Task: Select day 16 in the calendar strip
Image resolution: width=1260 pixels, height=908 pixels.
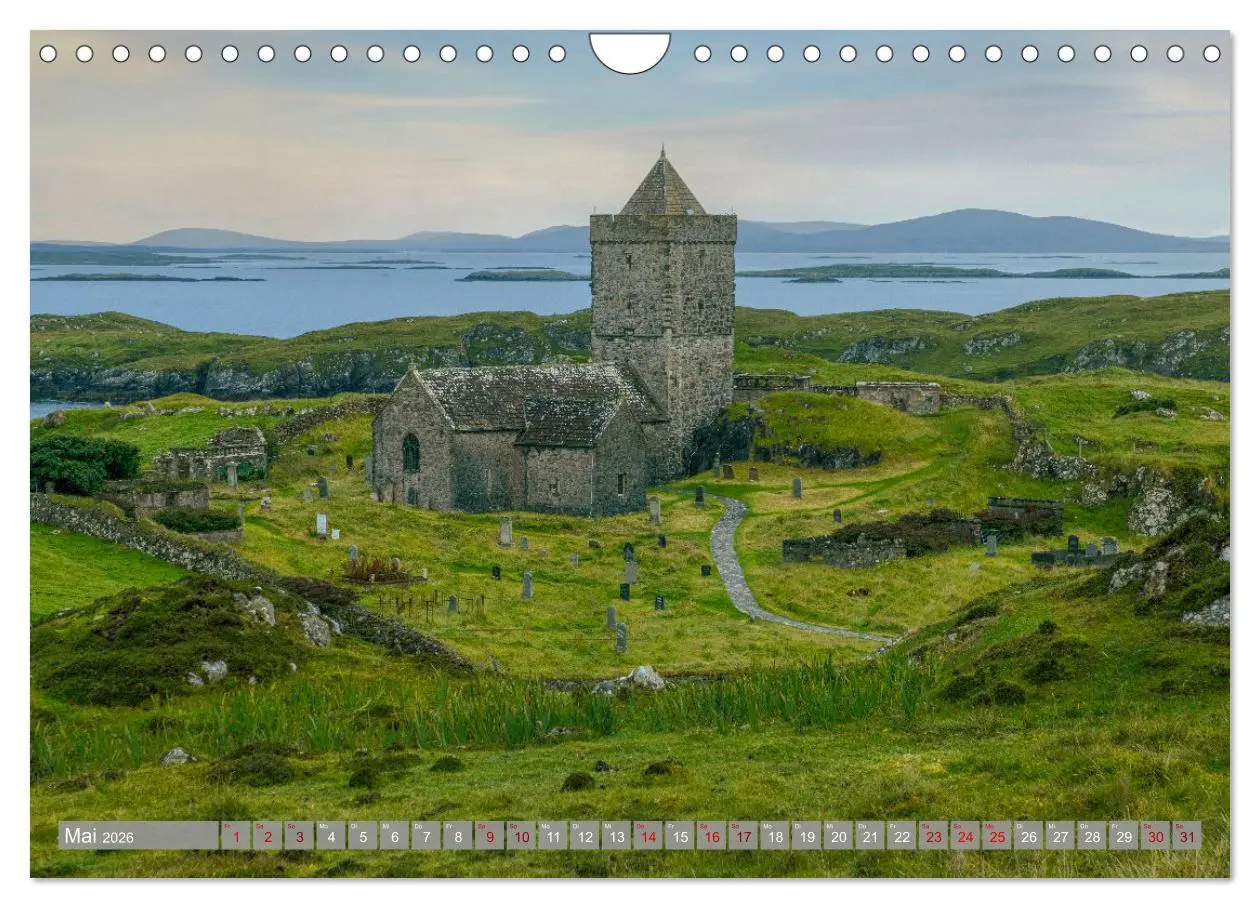Action: click(711, 836)
